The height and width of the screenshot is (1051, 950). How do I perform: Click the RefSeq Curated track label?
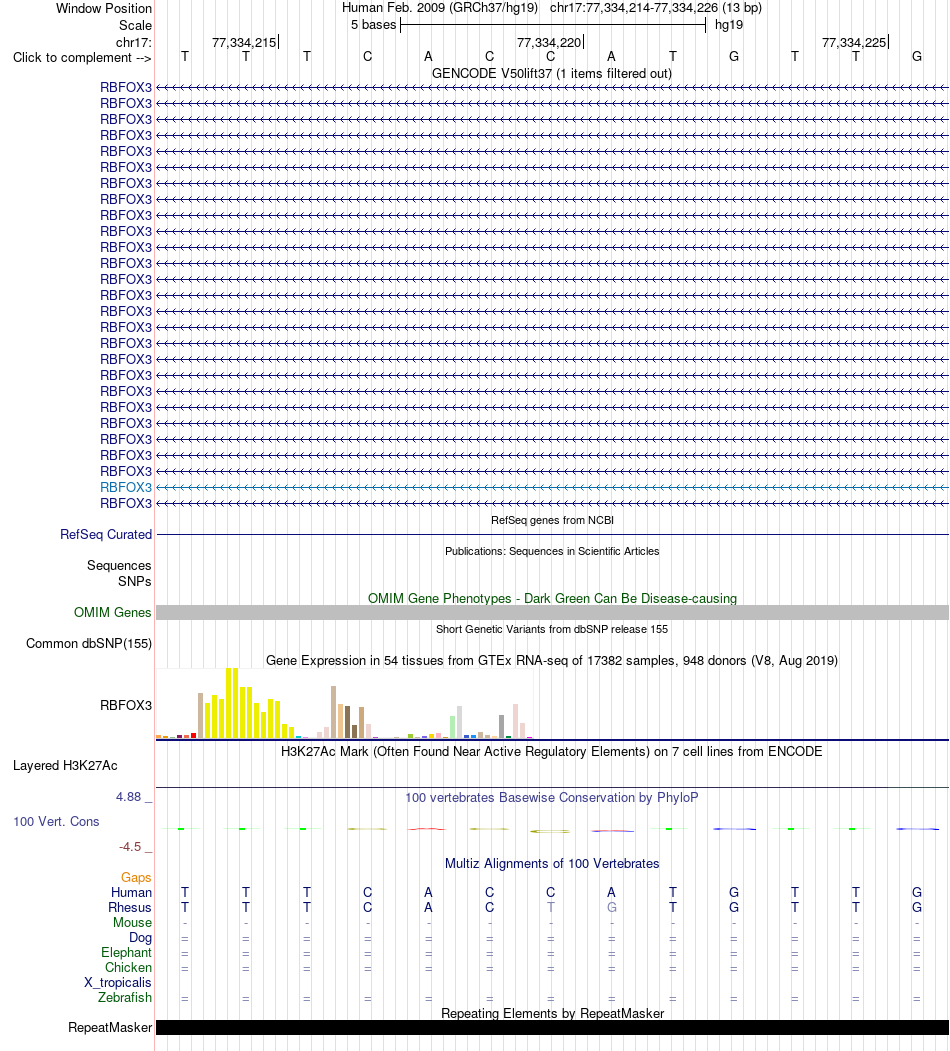click(106, 534)
